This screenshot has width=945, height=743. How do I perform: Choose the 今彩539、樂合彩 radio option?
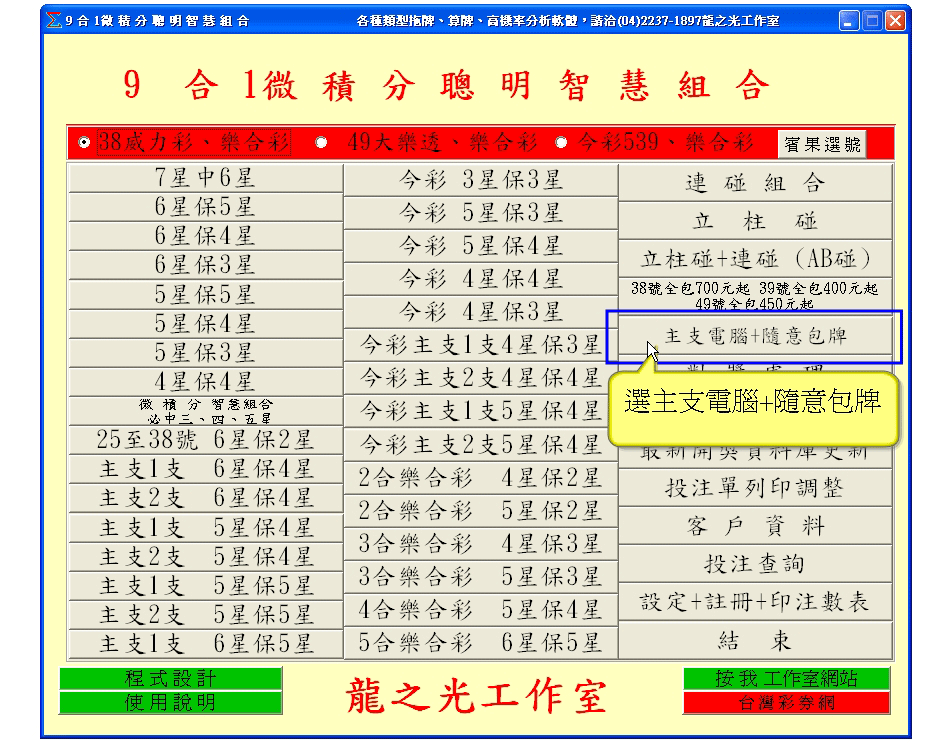click(561, 142)
